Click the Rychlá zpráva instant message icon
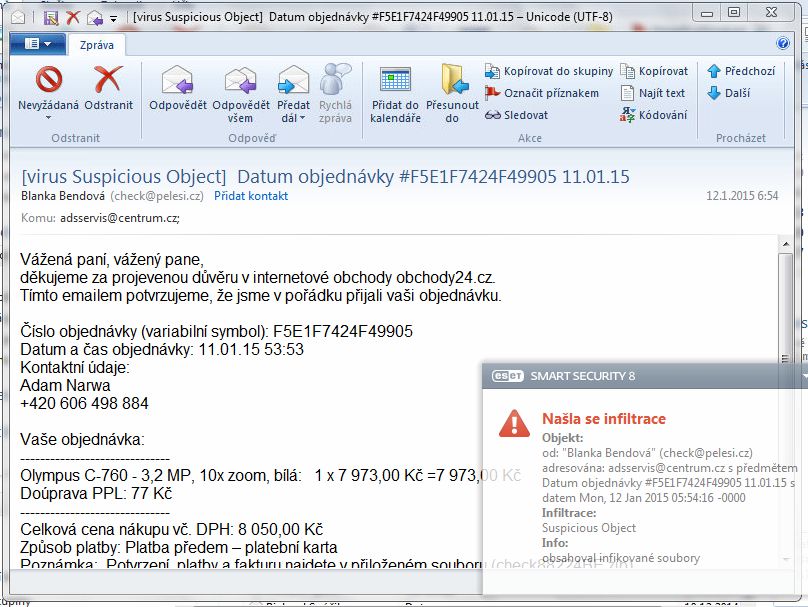 335,79
